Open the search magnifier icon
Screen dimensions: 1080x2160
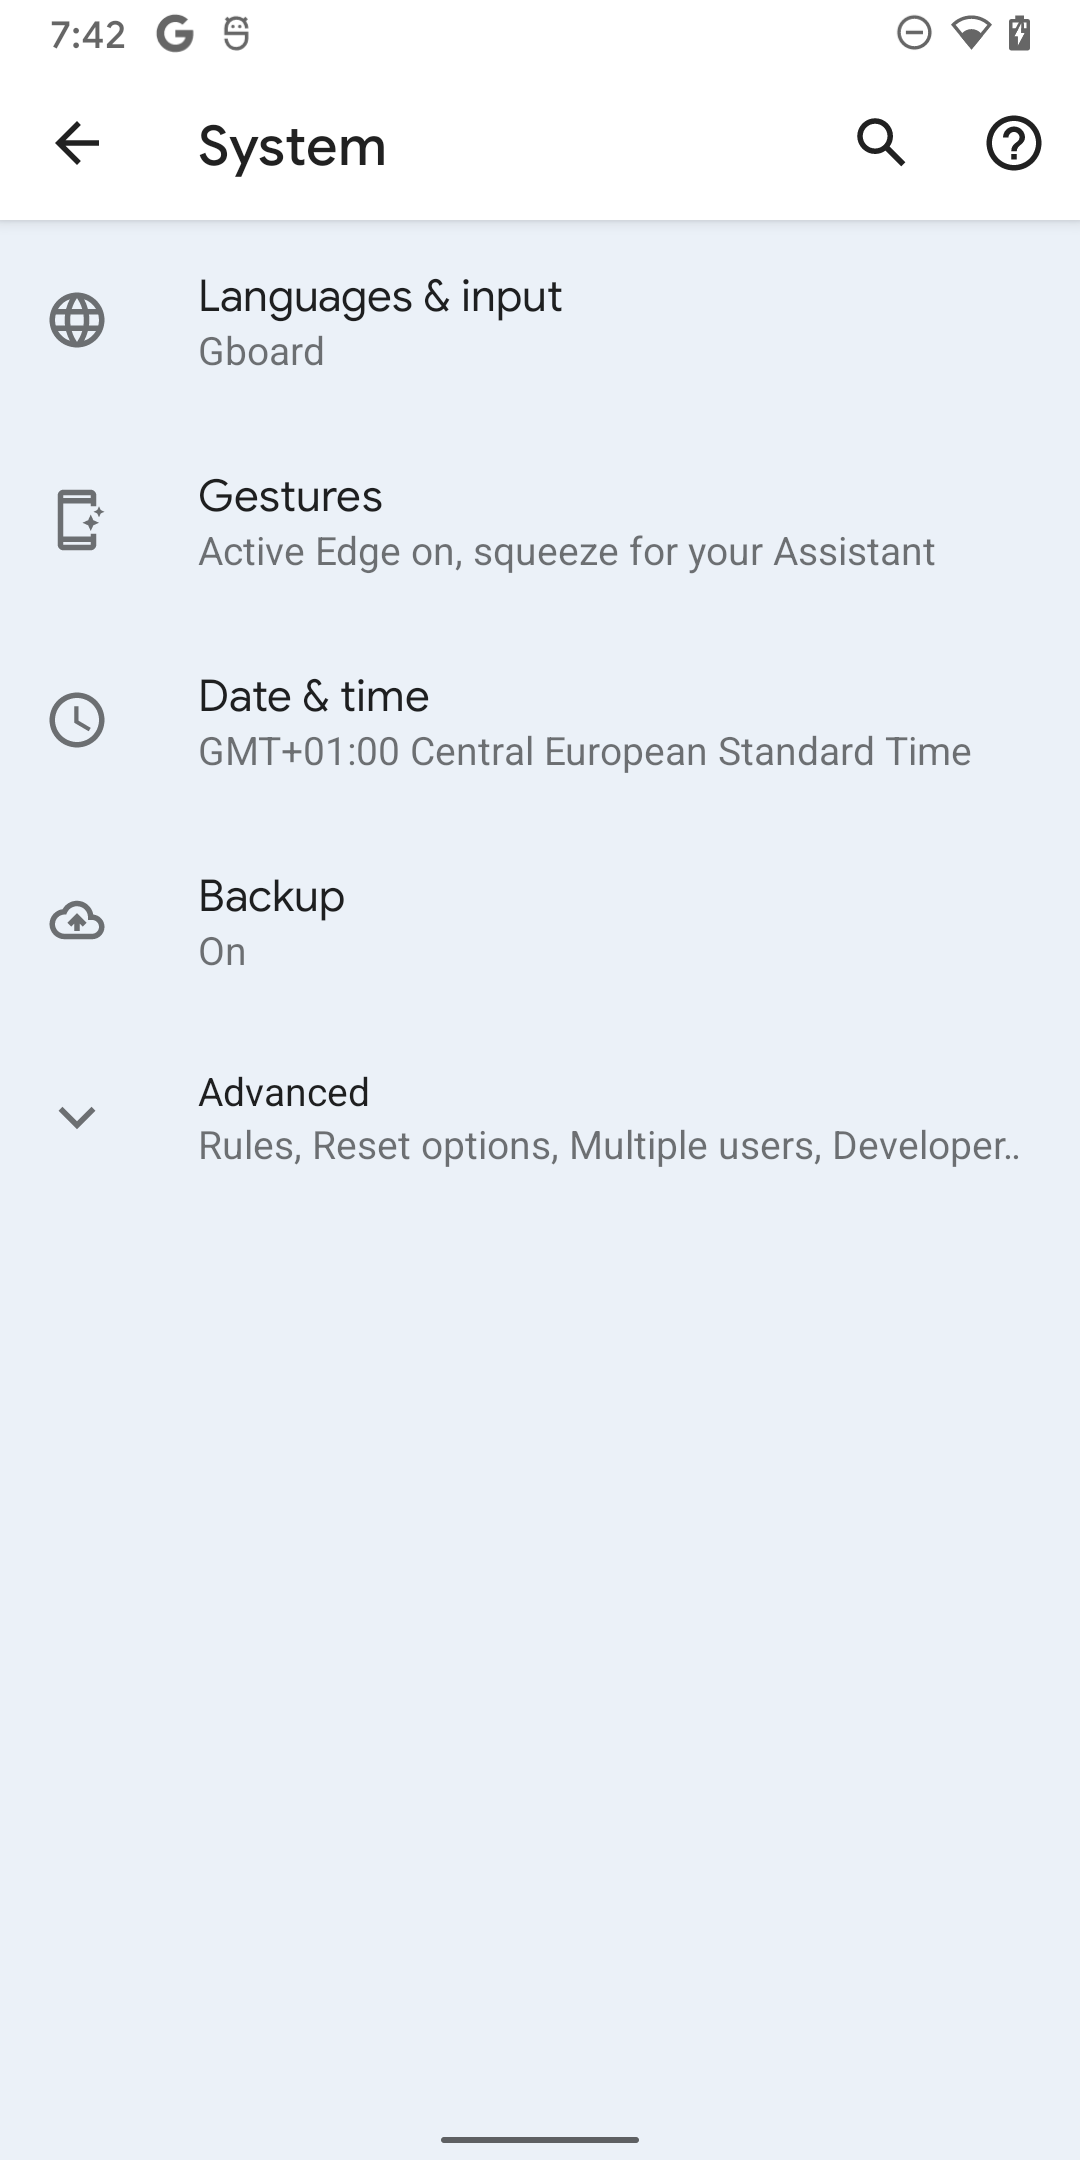click(x=881, y=143)
